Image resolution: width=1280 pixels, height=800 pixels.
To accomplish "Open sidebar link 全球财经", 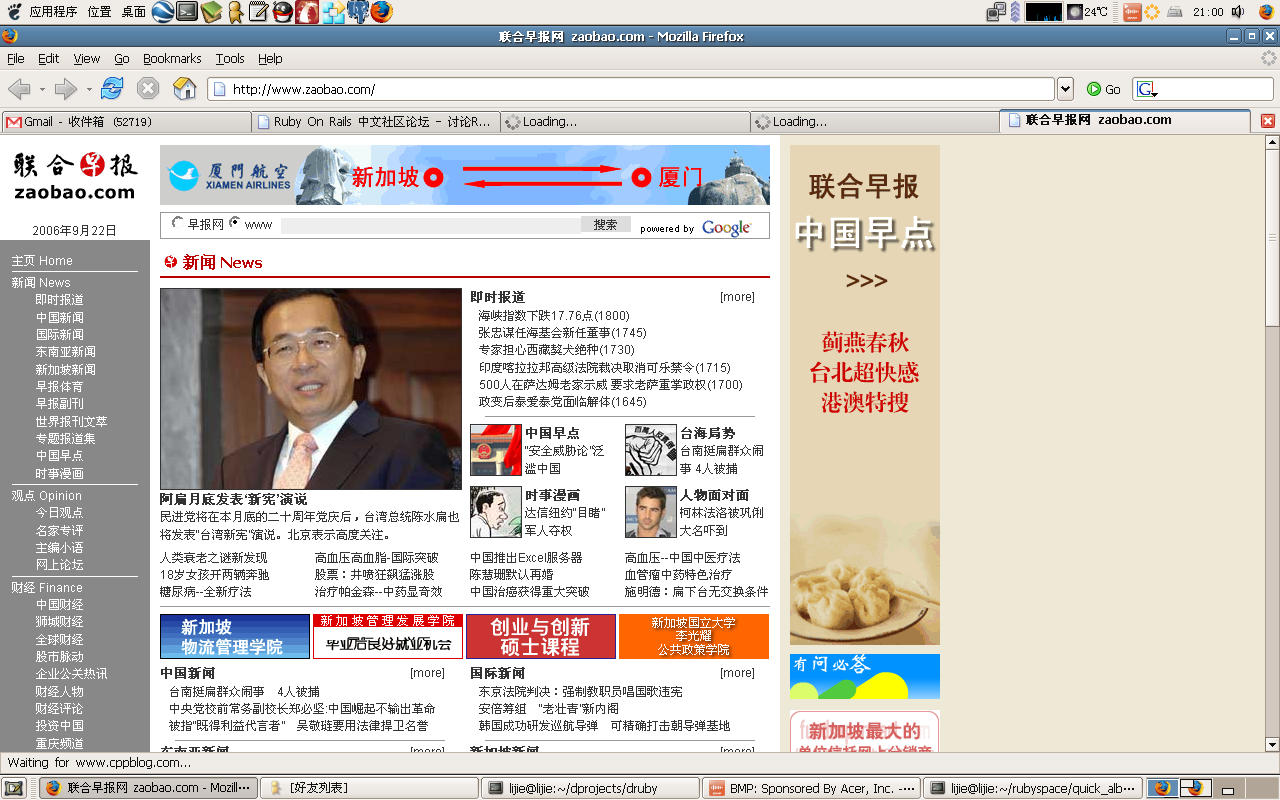I will pos(60,639).
